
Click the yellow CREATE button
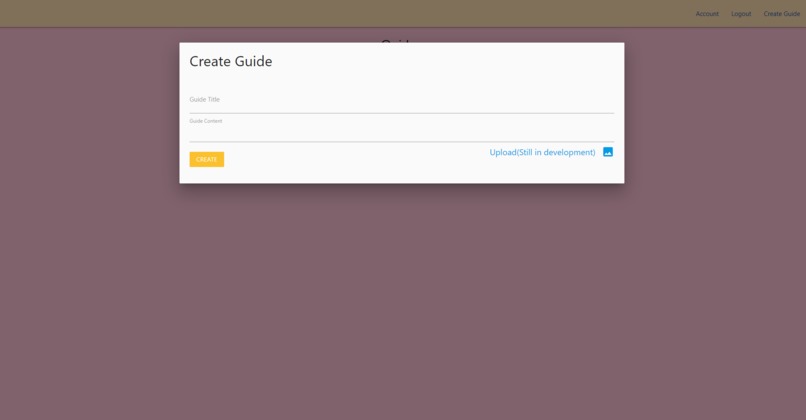(x=207, y=159)
